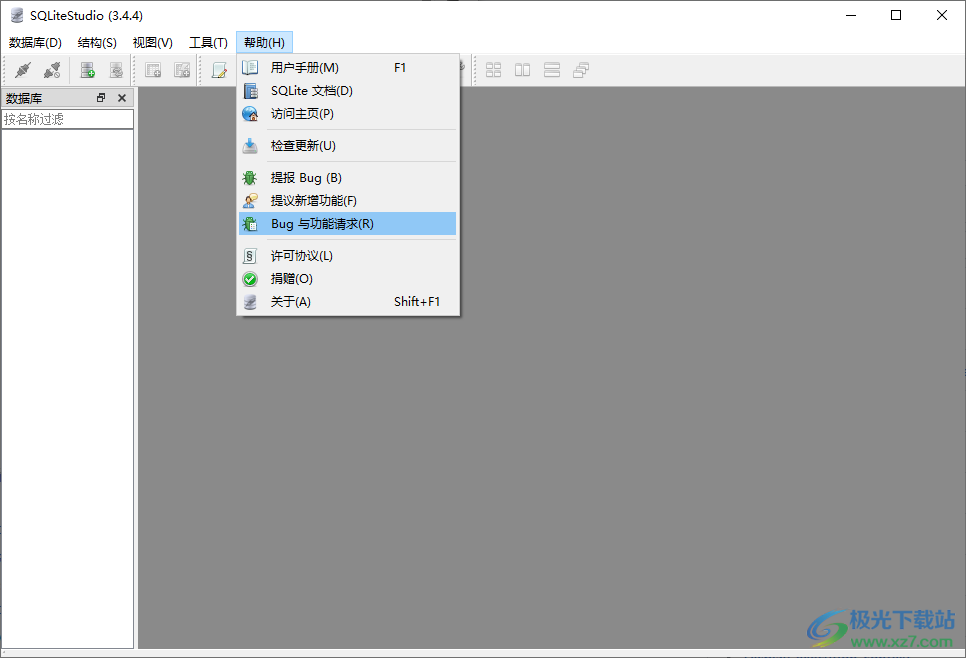Click the tile windows grid icon
This screenshot has width=966, height=658.
(493, 69)
